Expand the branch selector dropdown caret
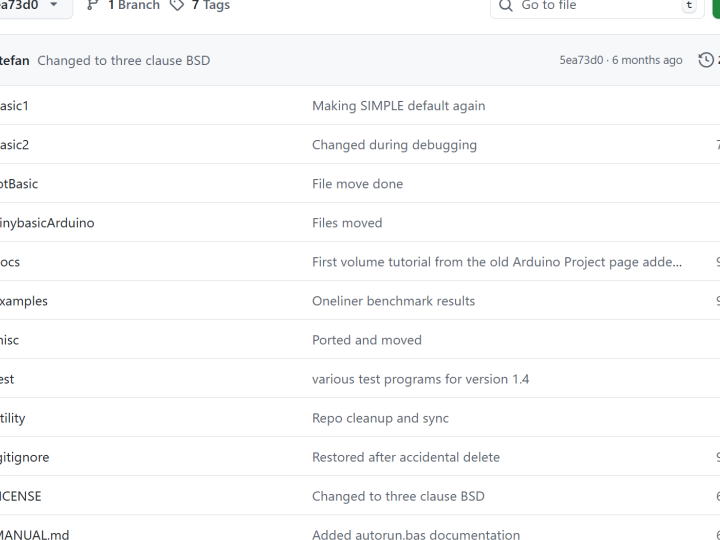Image resolution: width=720 pixels, height=540 pixels. pos(53,5)
